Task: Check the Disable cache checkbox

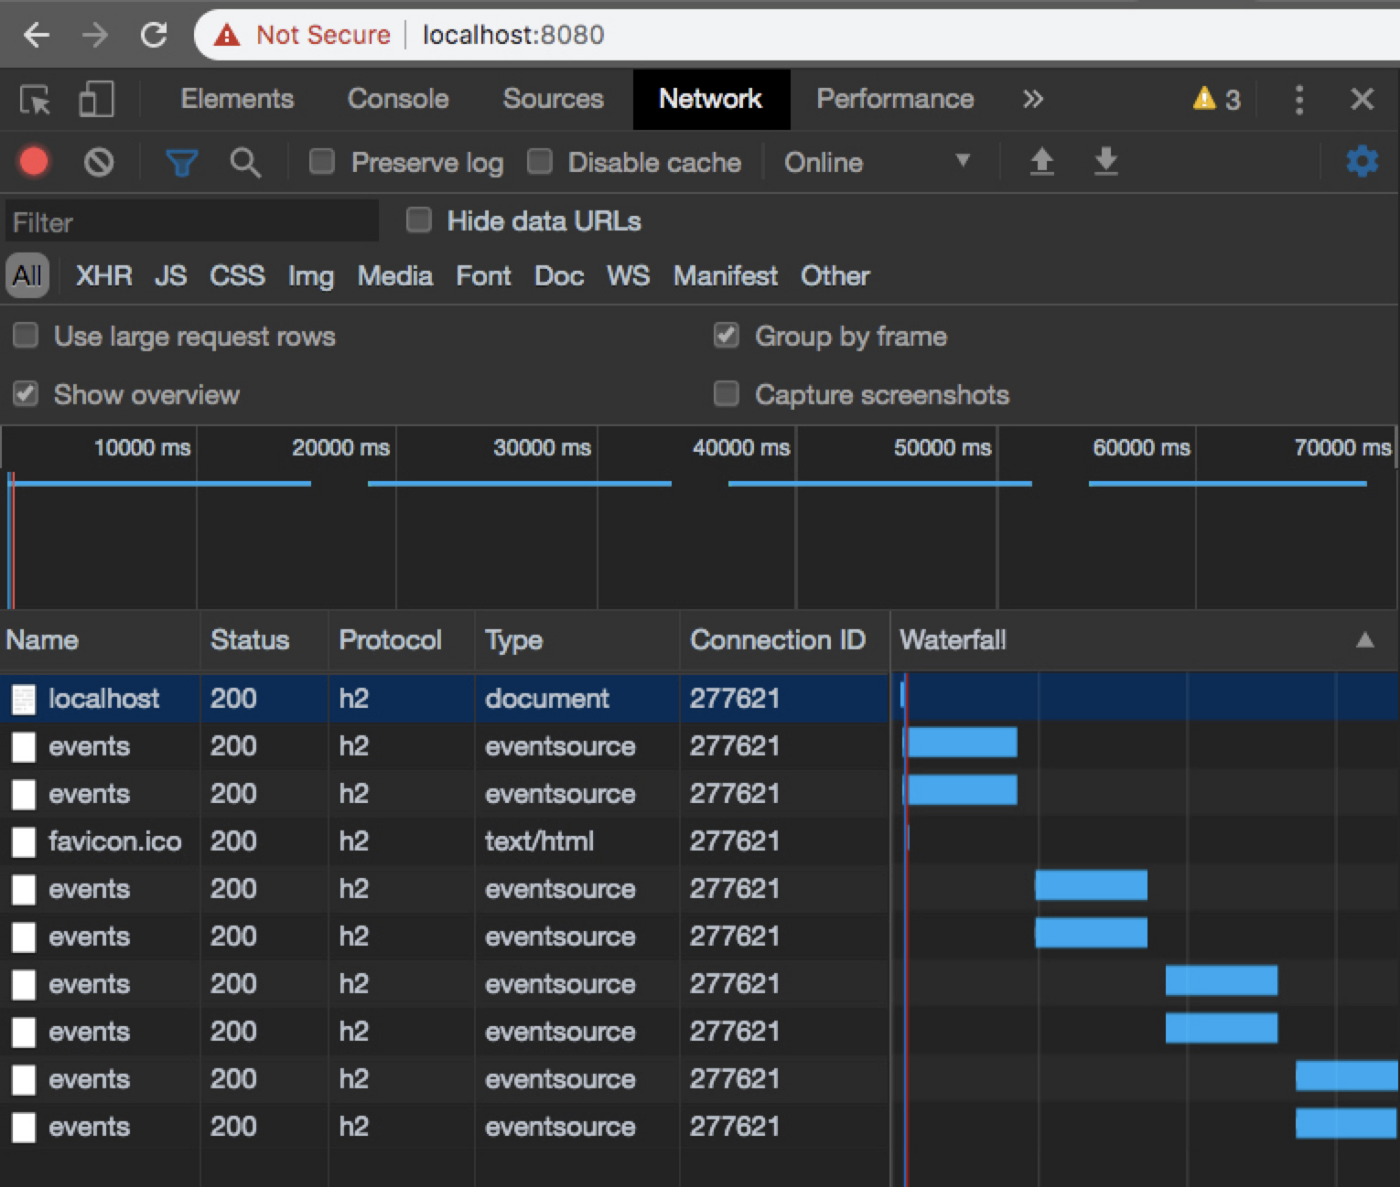Action: pos(540,162)
